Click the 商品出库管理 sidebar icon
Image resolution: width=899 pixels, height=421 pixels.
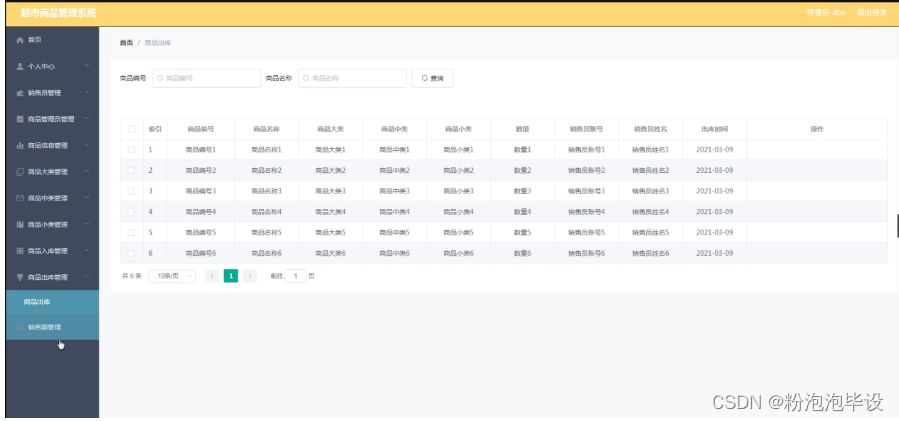pos(20,278)
